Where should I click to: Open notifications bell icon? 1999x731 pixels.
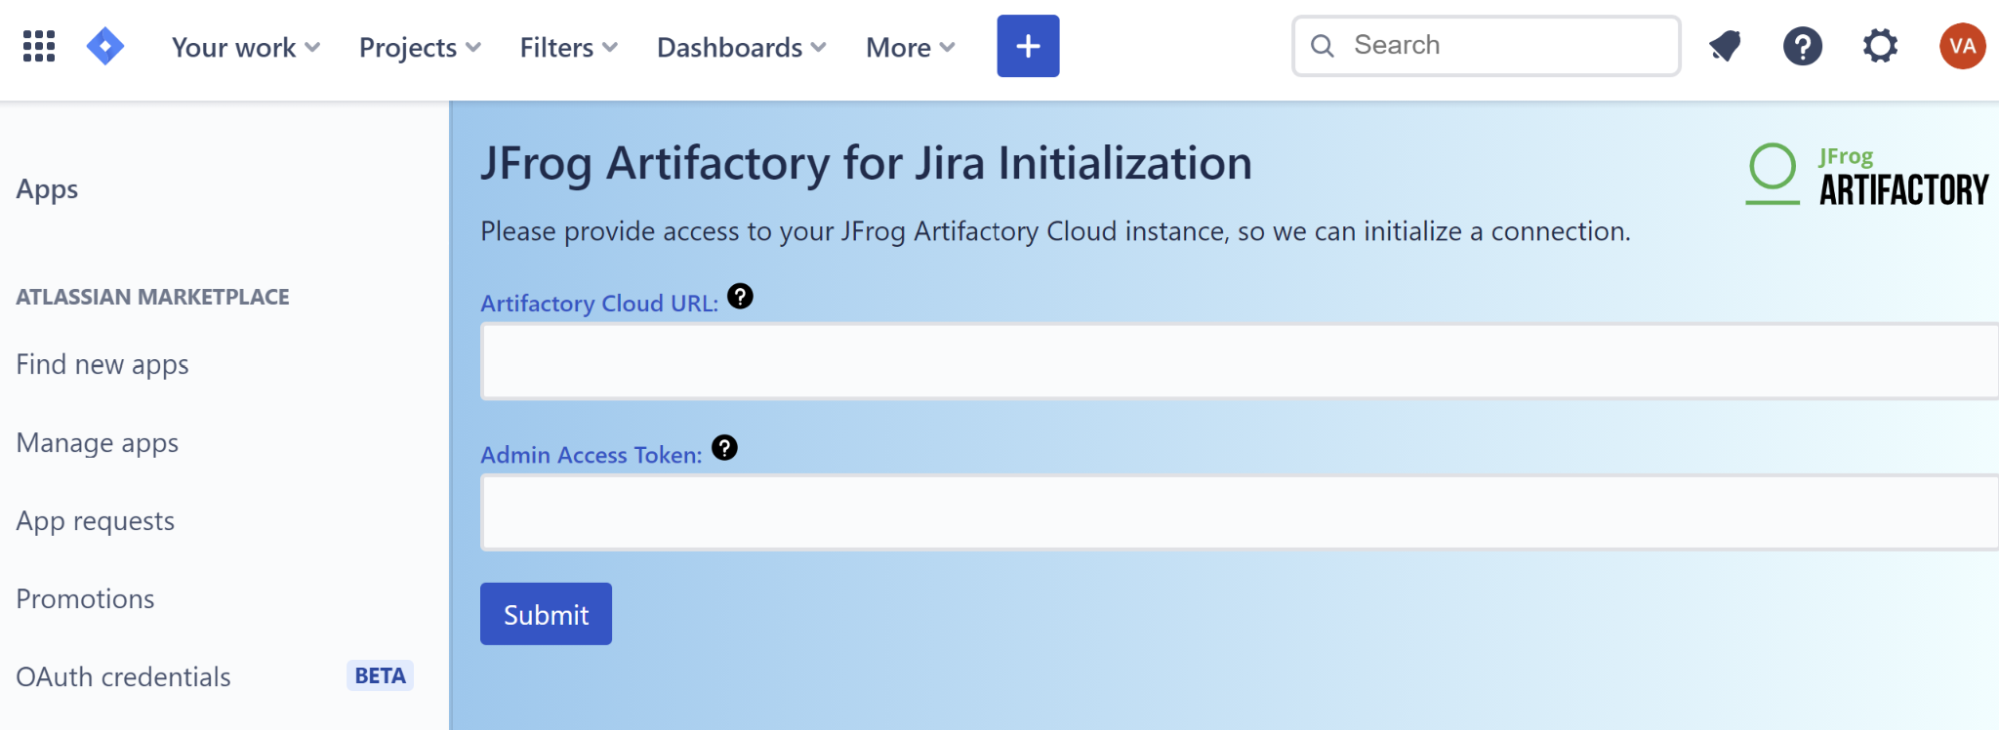pos(1724,46)
